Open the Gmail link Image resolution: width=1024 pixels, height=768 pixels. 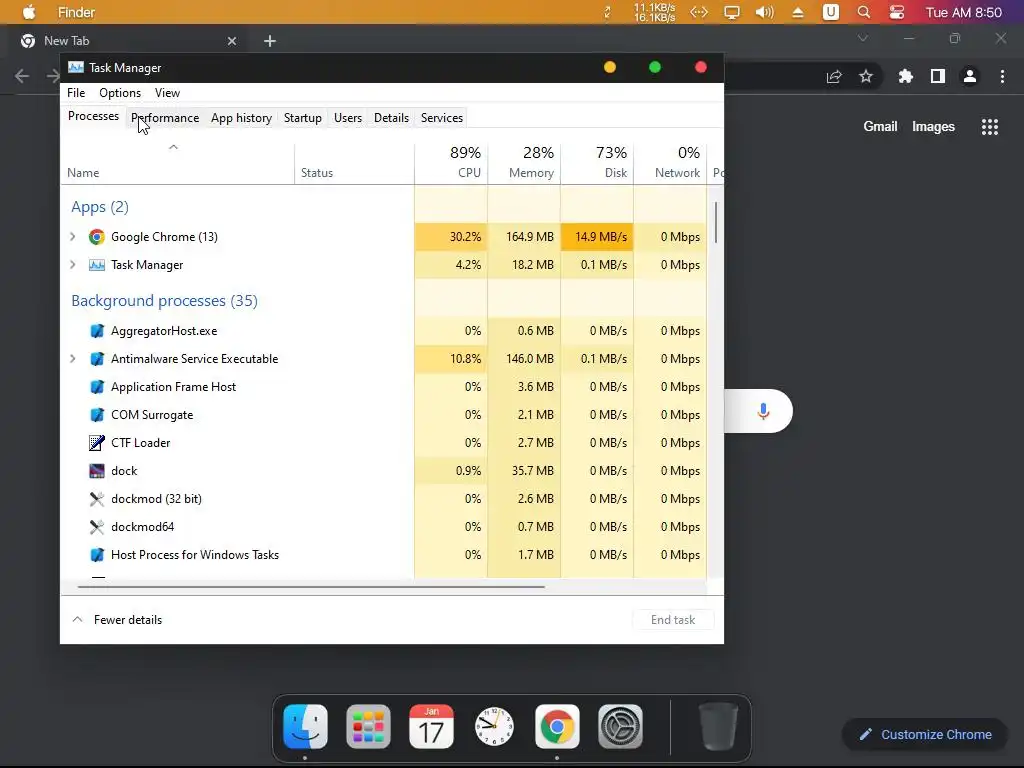tap(880, 127)
